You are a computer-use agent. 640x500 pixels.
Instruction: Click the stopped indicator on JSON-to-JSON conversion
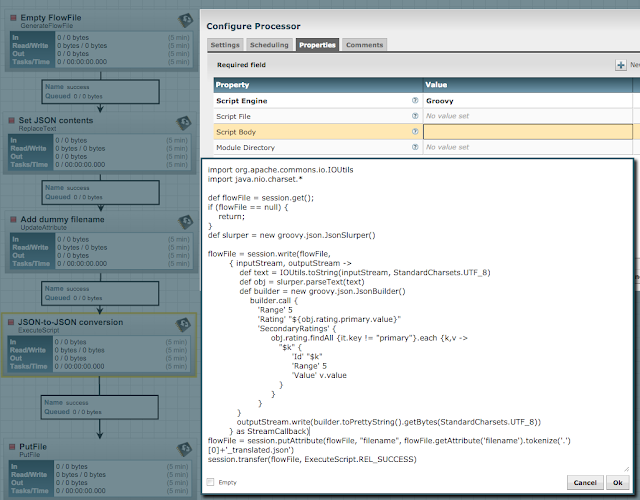click(x=11, y=322)
